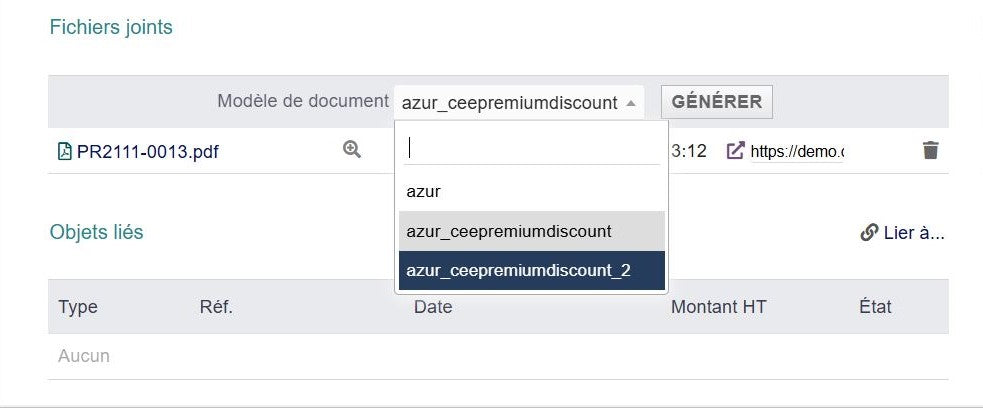Viewport: 983px width, 408px height.
Task: Click the État column header
Action: (875, 307)
